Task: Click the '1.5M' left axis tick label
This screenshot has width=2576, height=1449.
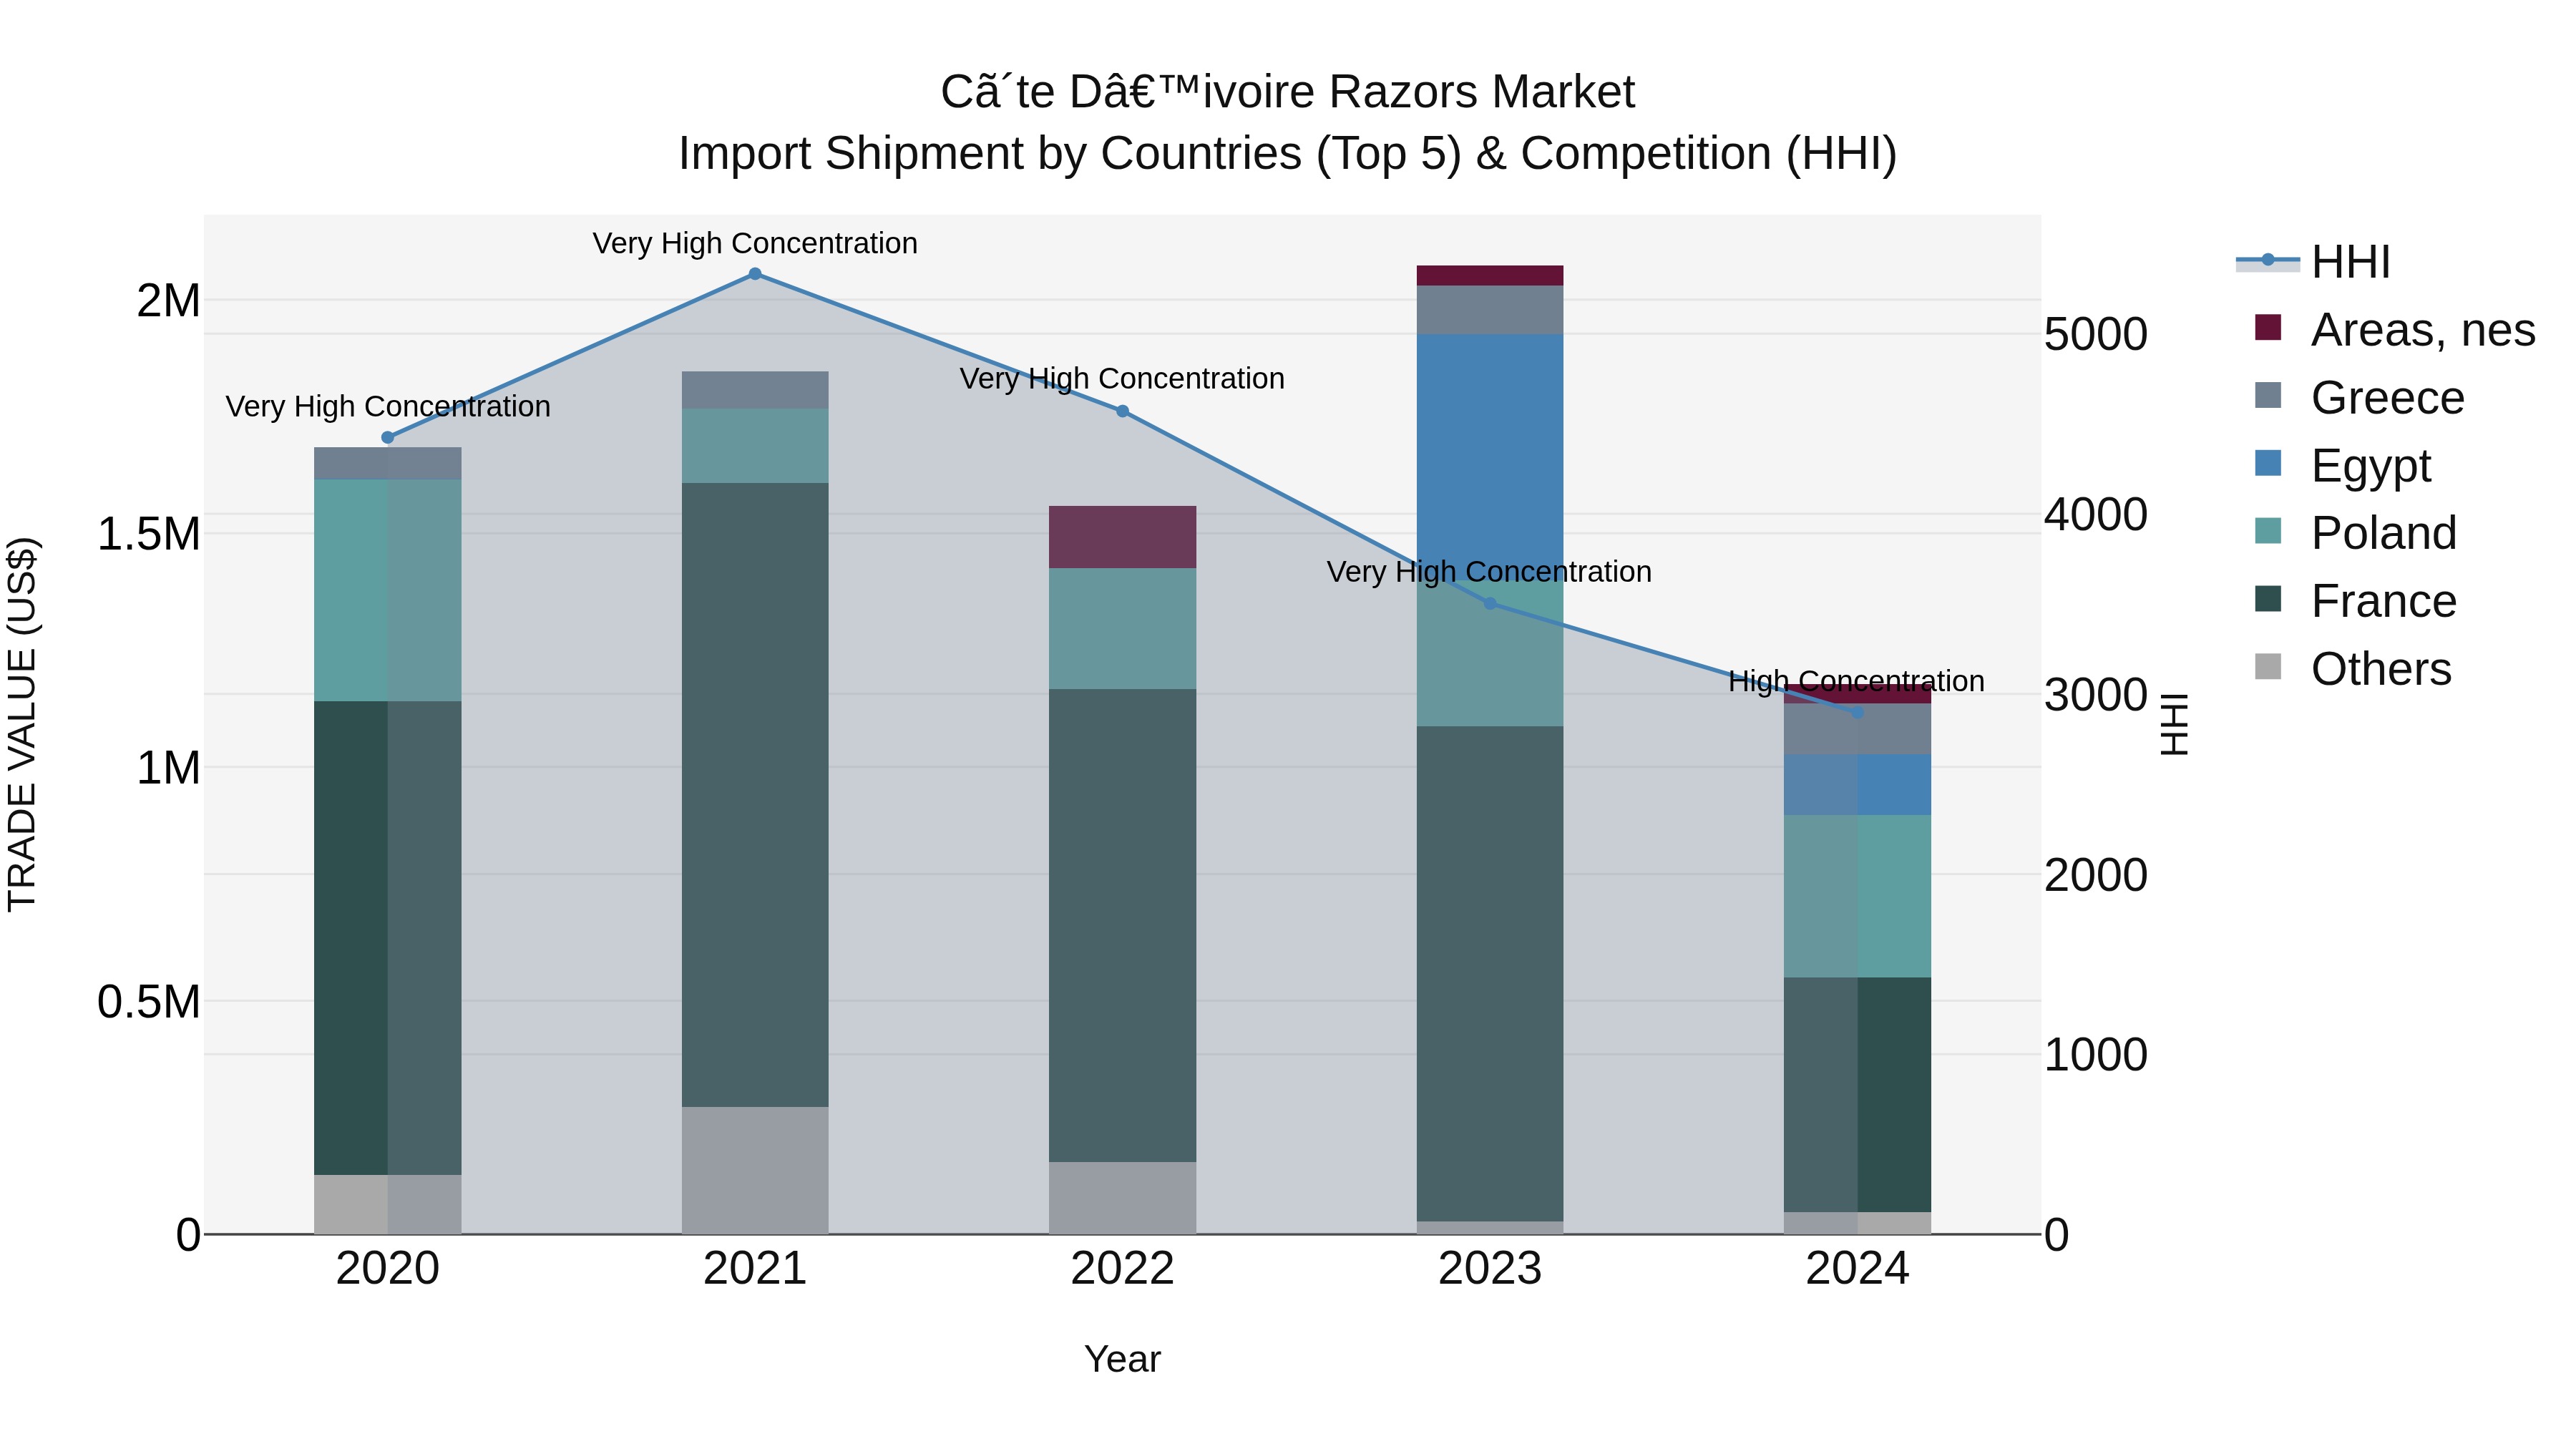Action: click(x=148, y=534)
